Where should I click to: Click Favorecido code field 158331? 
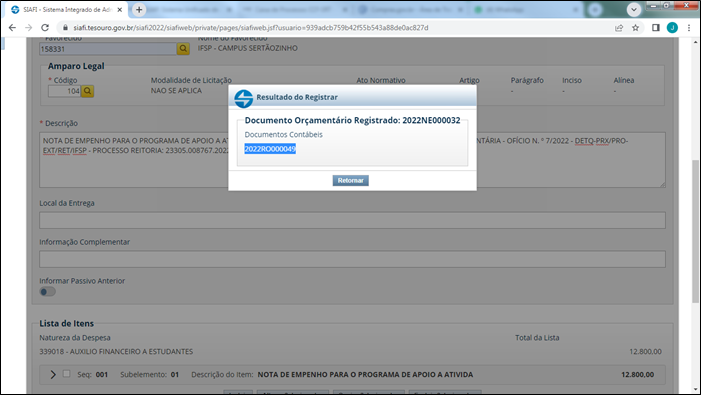coord(108,49)
